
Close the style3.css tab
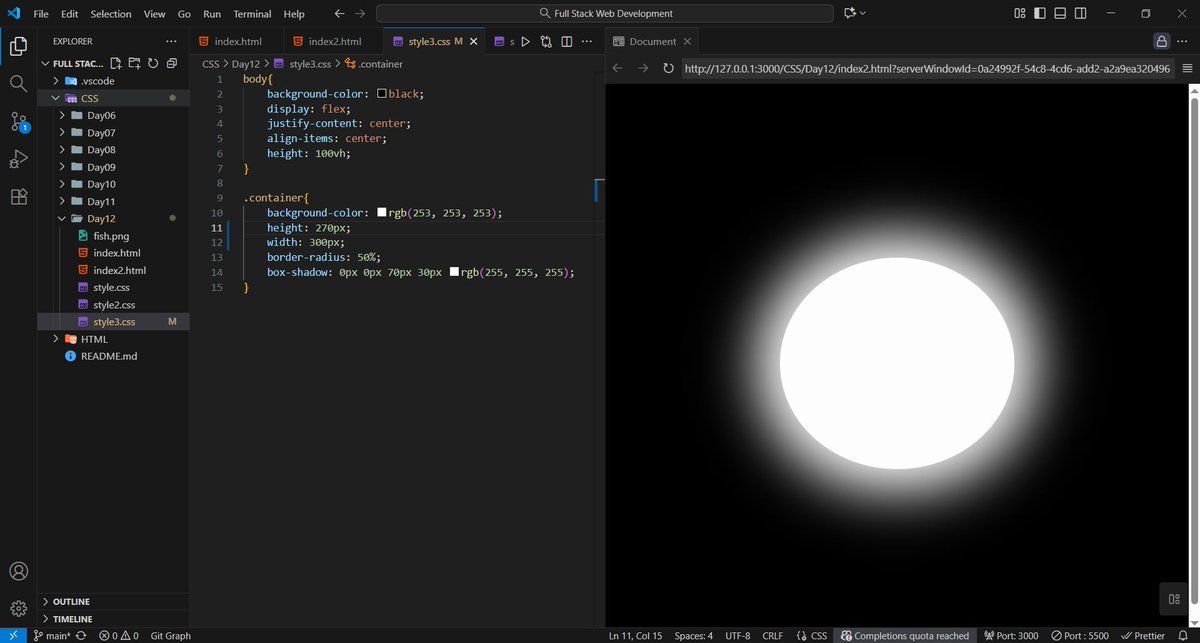pyautogui.click(x=474, y=42)
